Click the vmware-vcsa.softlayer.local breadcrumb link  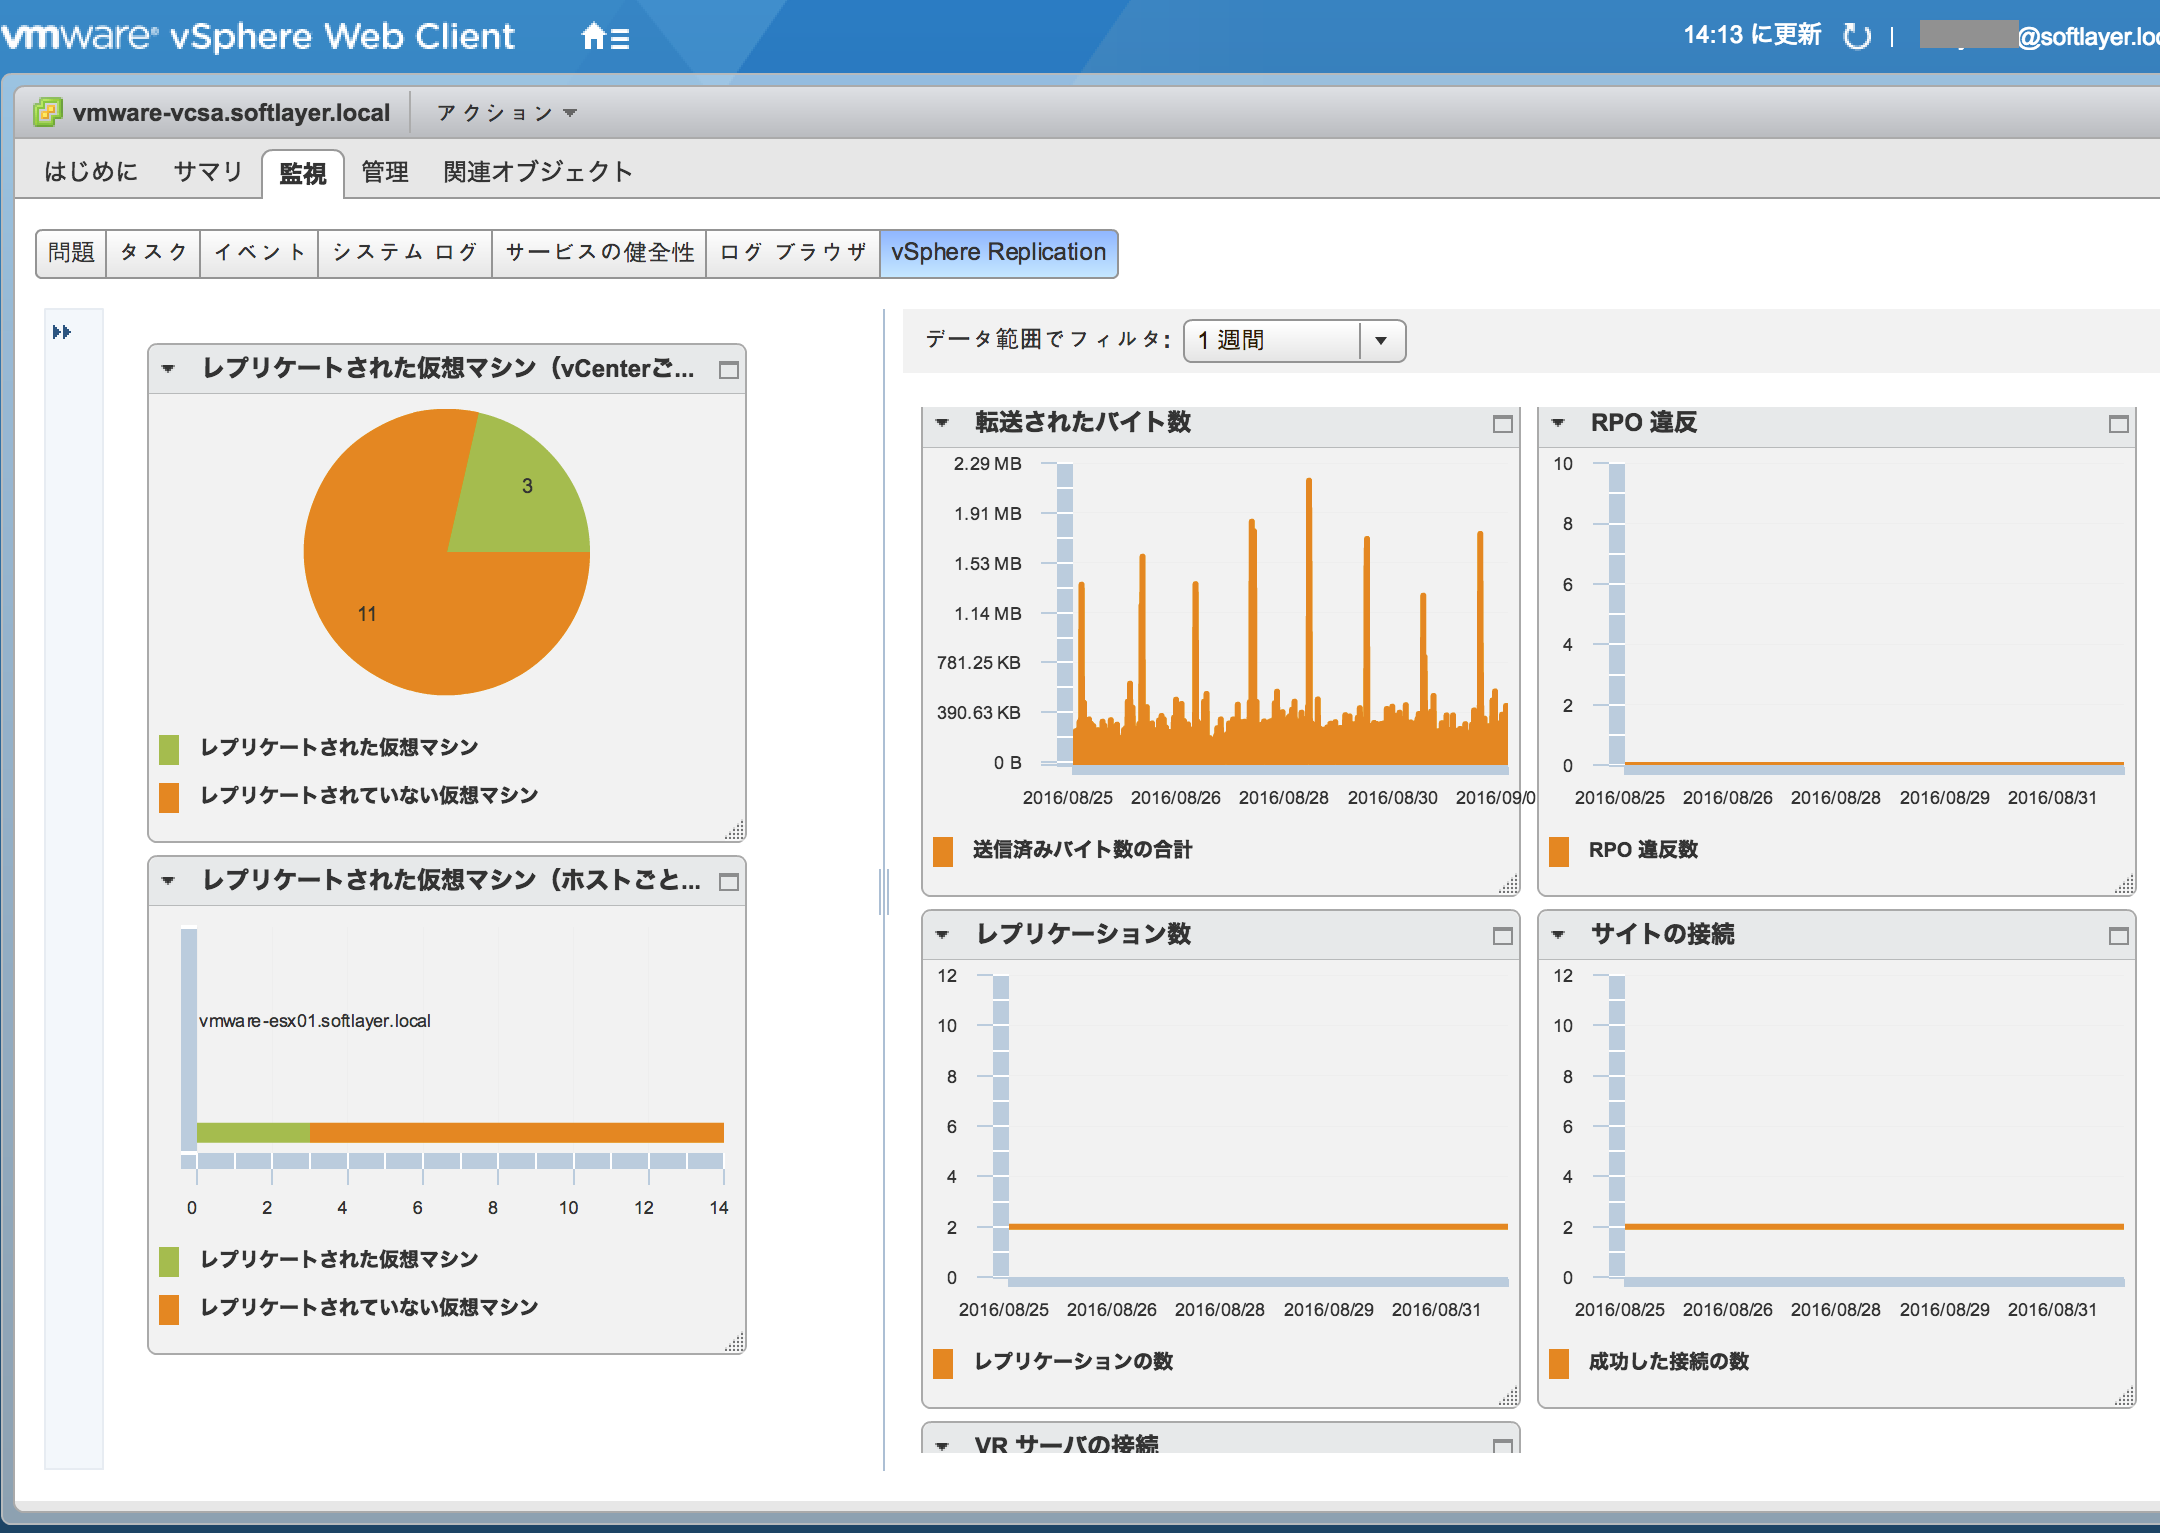(x=231, y=112)
